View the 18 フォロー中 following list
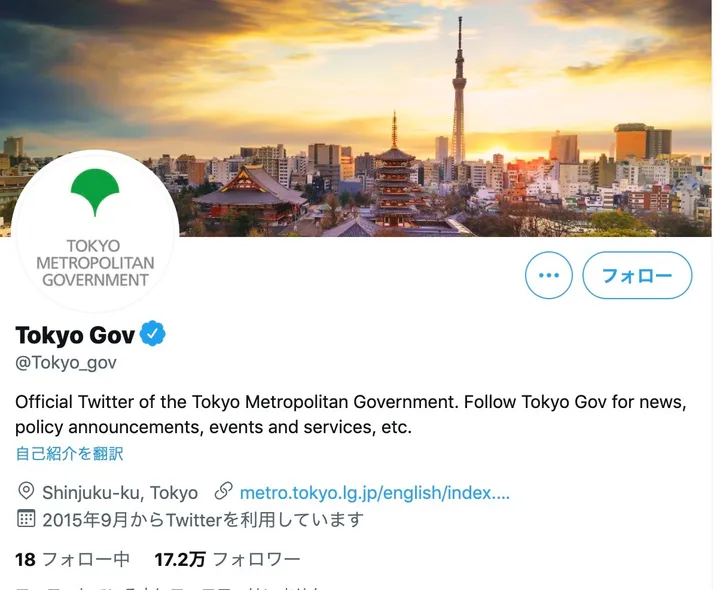This screenshot has height=590, width=720. click(x=73, y=560)
